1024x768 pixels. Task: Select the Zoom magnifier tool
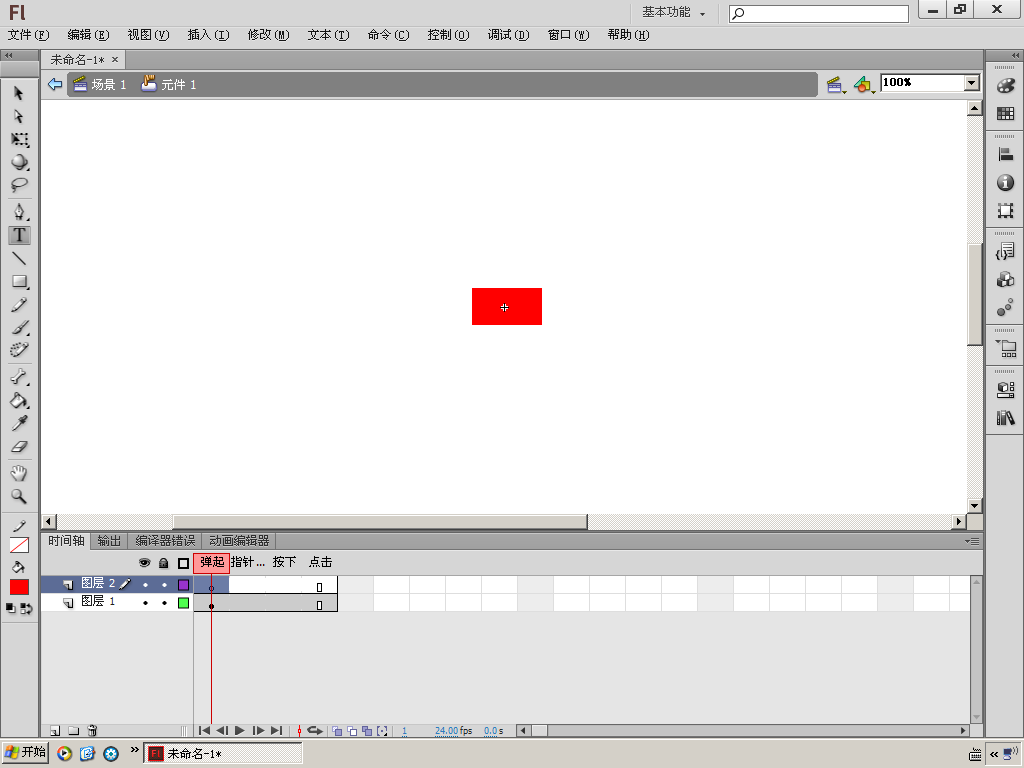tap(19, 496)
